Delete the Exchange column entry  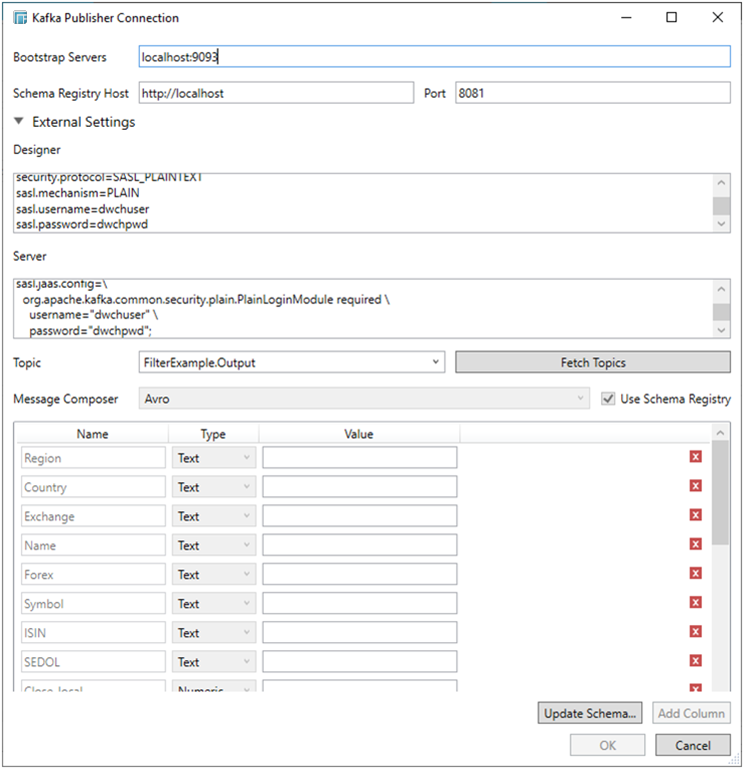click(x=695, y=515)
